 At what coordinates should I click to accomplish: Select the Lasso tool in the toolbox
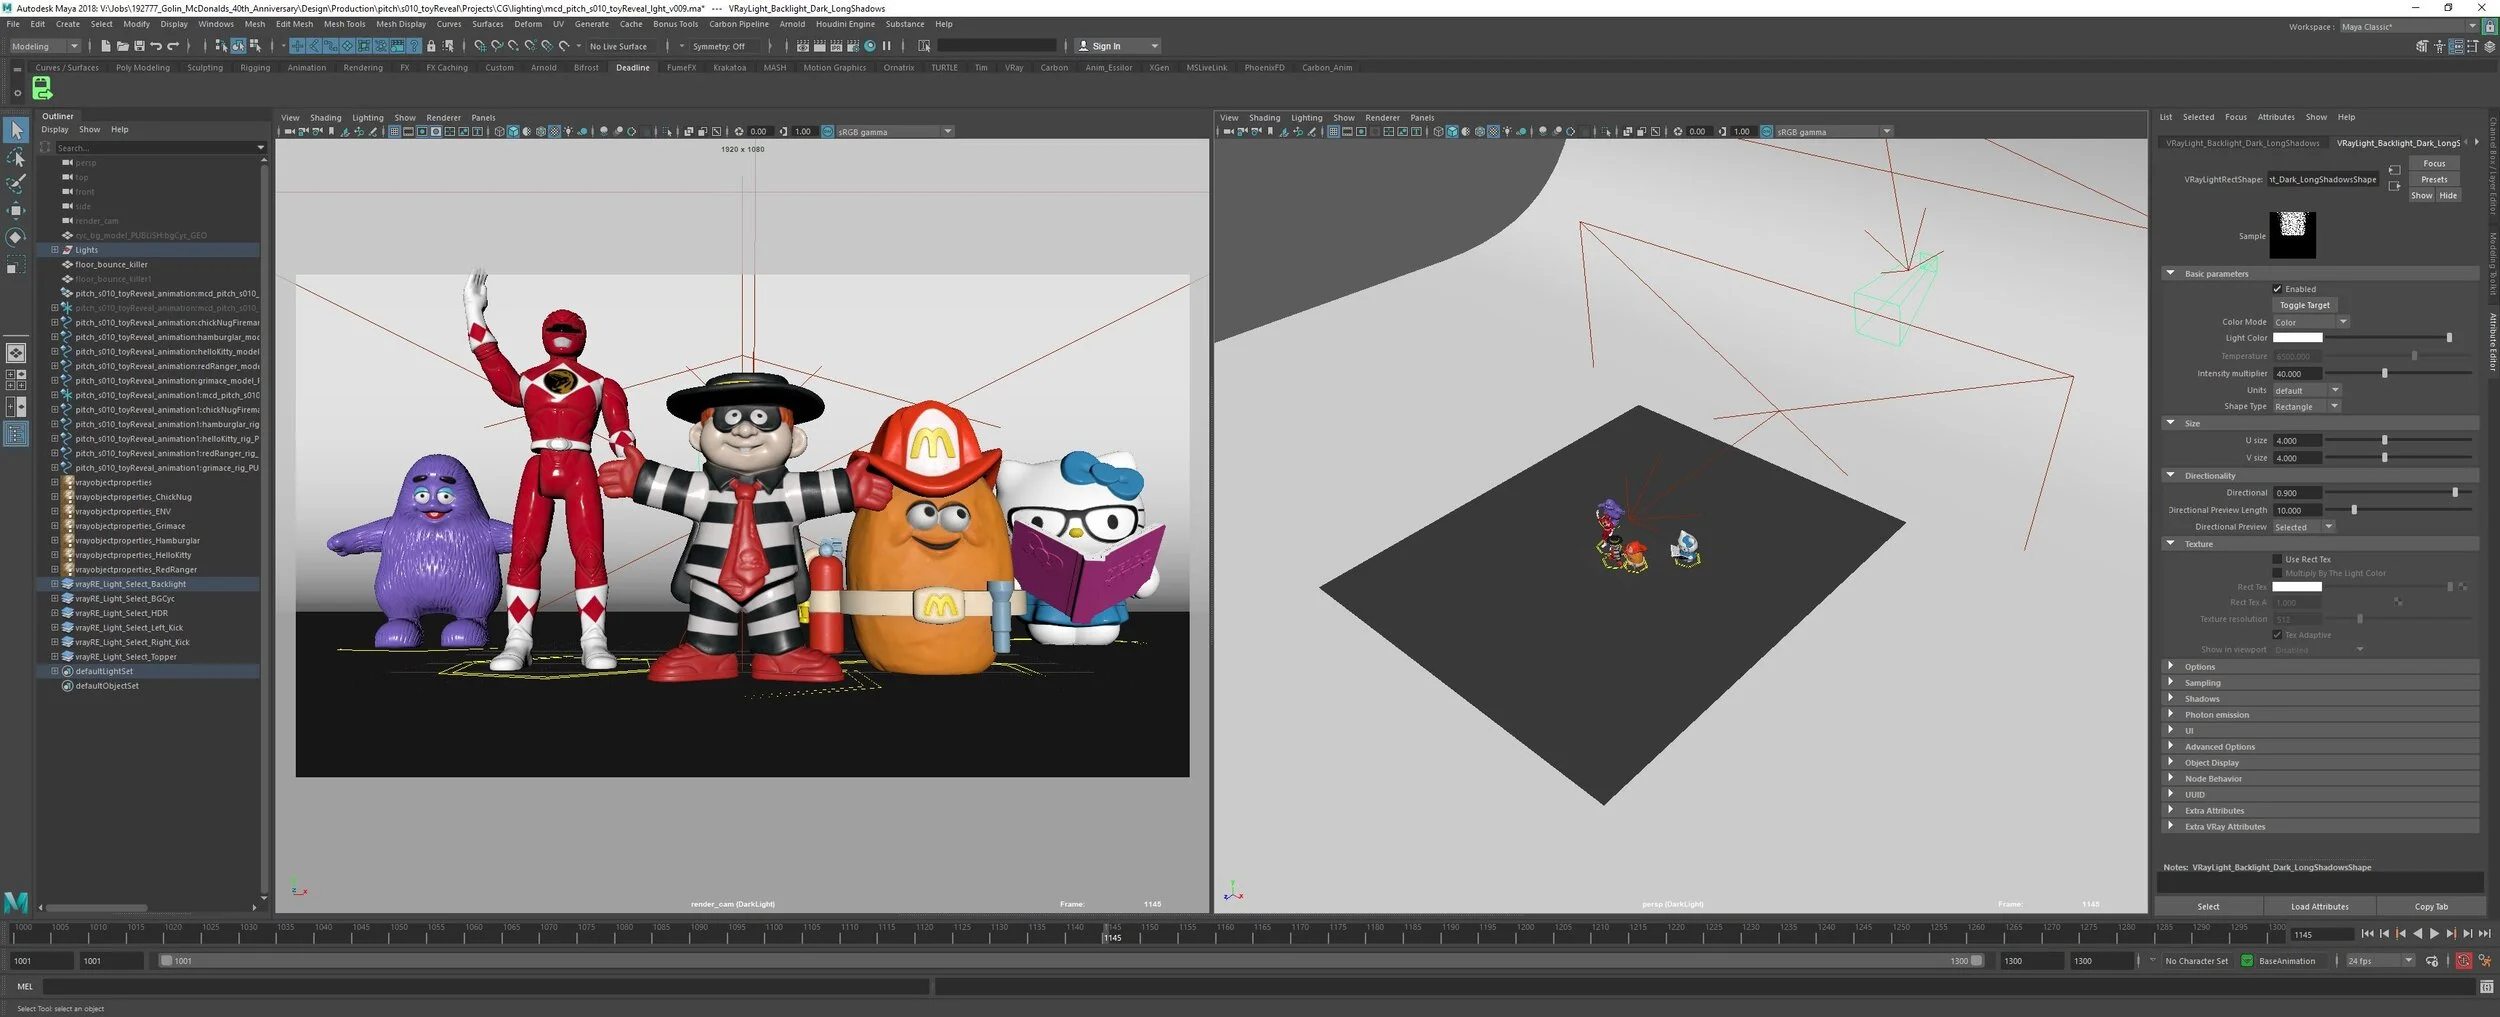coord(16,158)
